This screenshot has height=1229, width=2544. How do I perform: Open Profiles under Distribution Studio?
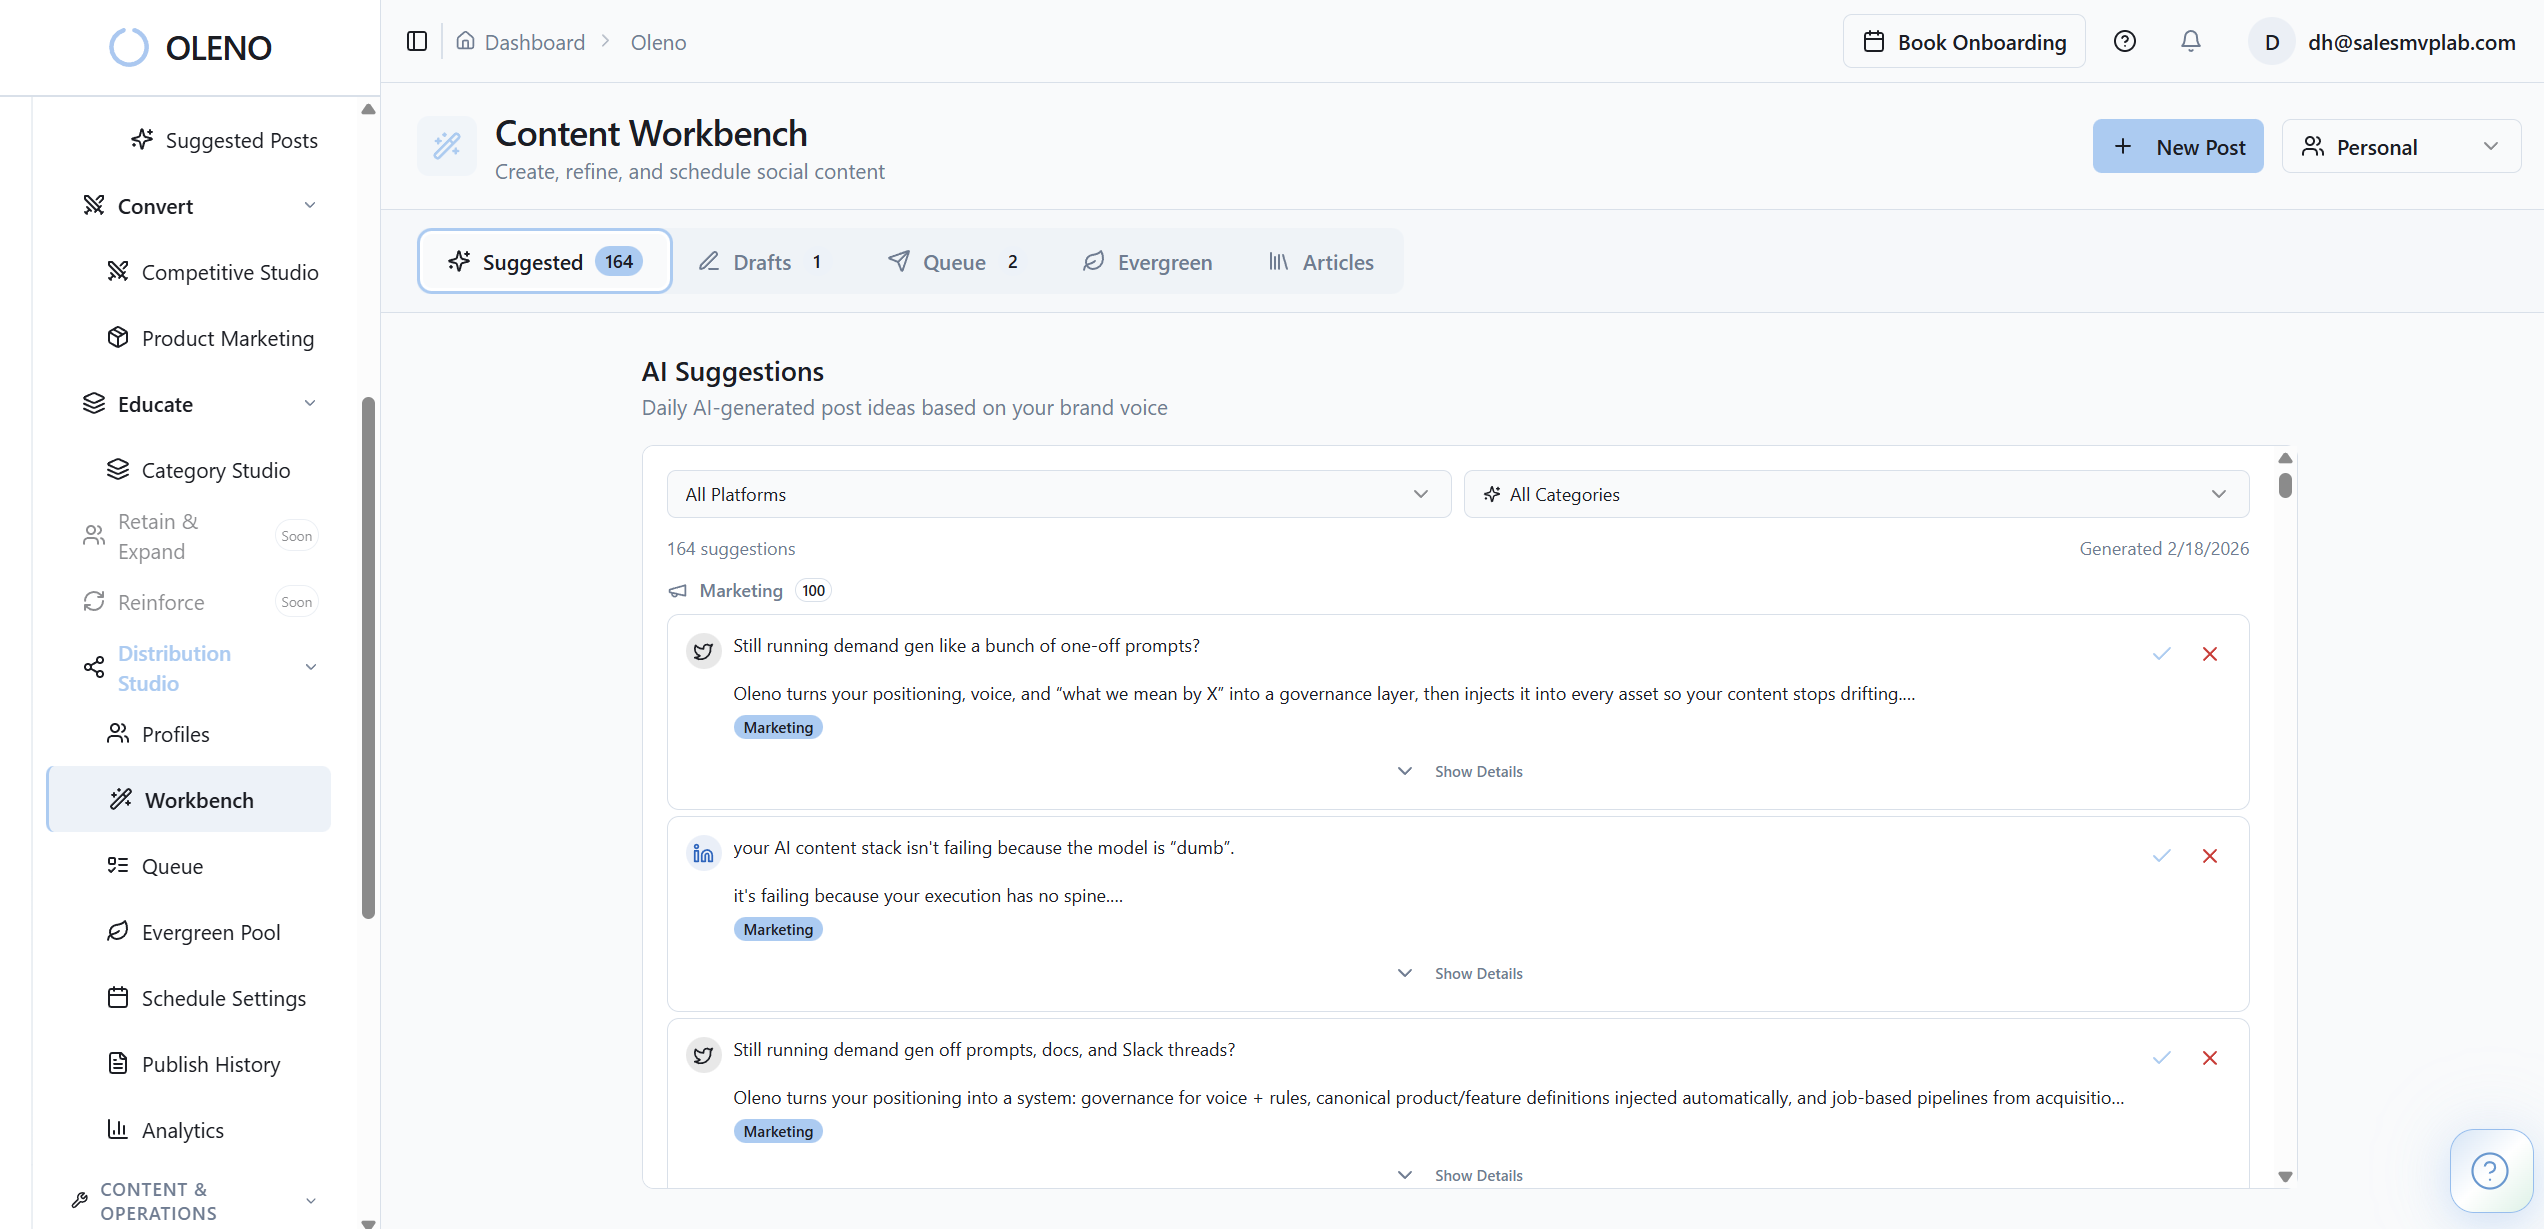175,733
